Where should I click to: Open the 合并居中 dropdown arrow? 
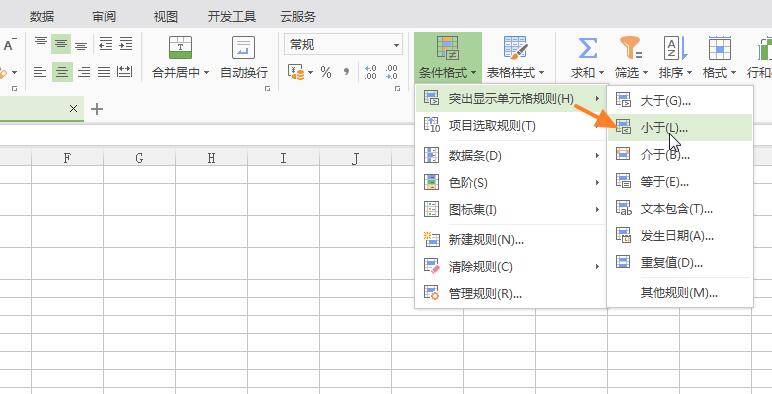pos(206,73)
